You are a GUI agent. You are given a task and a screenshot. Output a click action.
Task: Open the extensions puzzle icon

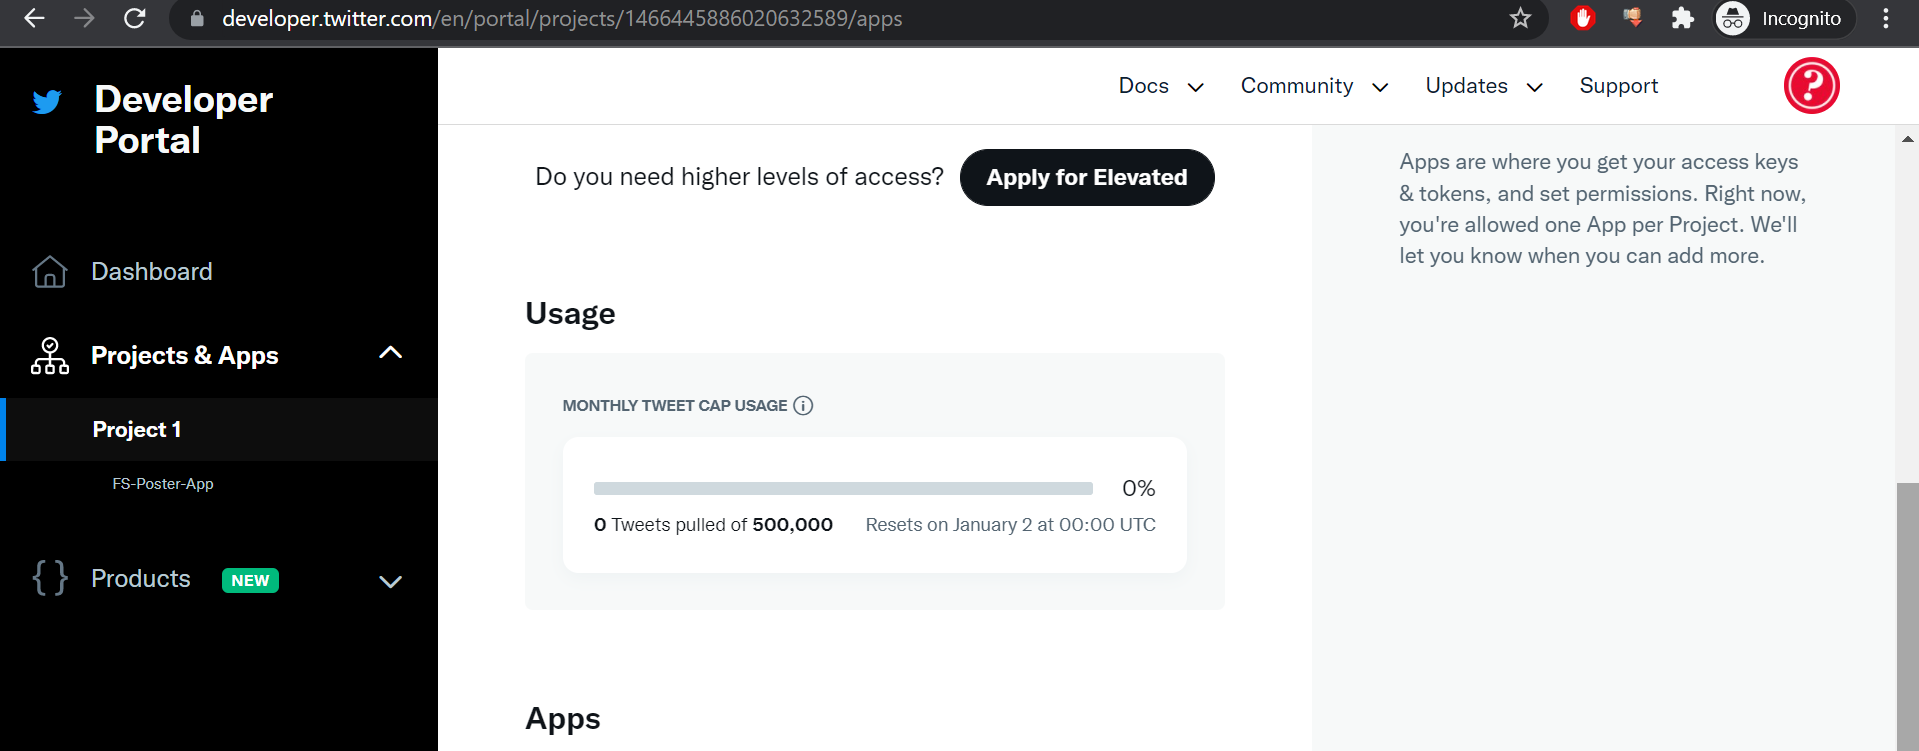(1683, 18)
